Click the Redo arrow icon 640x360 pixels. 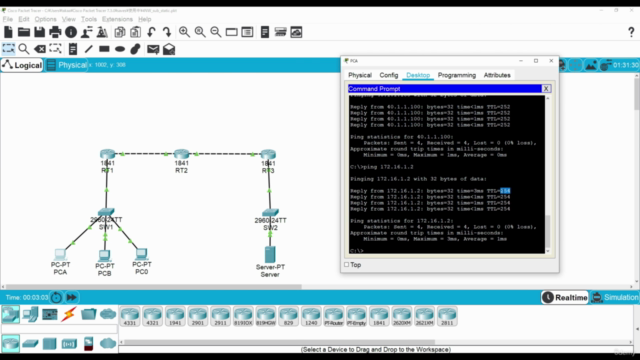[x=167, y=32]
